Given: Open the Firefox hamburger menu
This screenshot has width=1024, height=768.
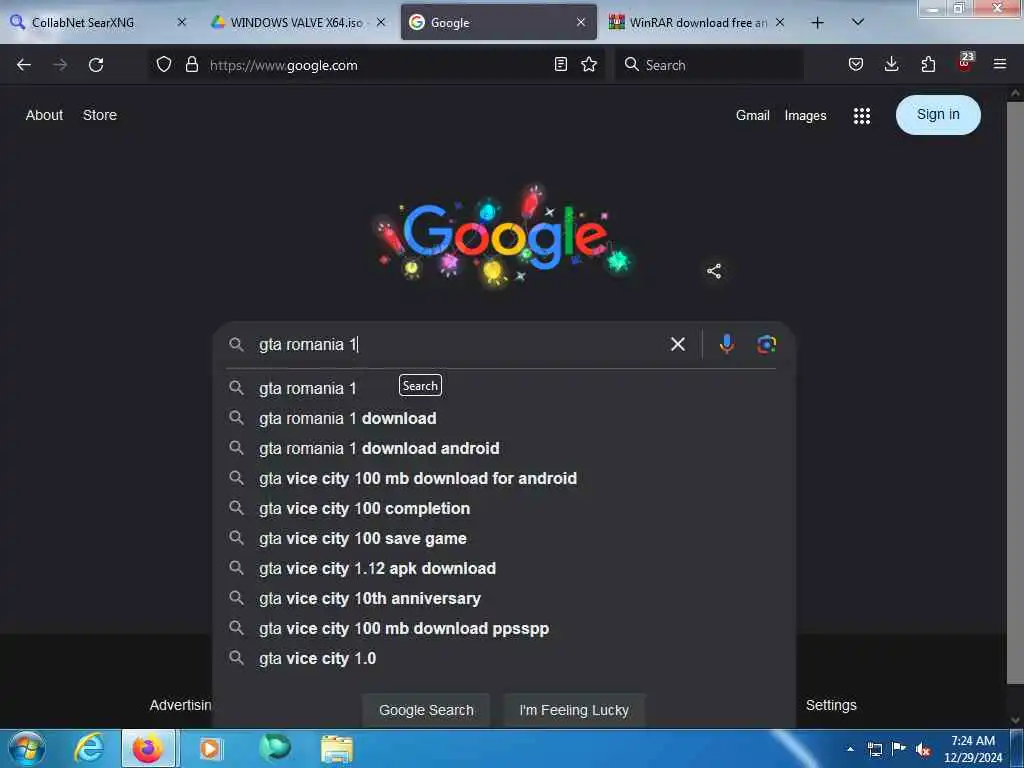Looking at the screenshot, I should click(999, 65).
